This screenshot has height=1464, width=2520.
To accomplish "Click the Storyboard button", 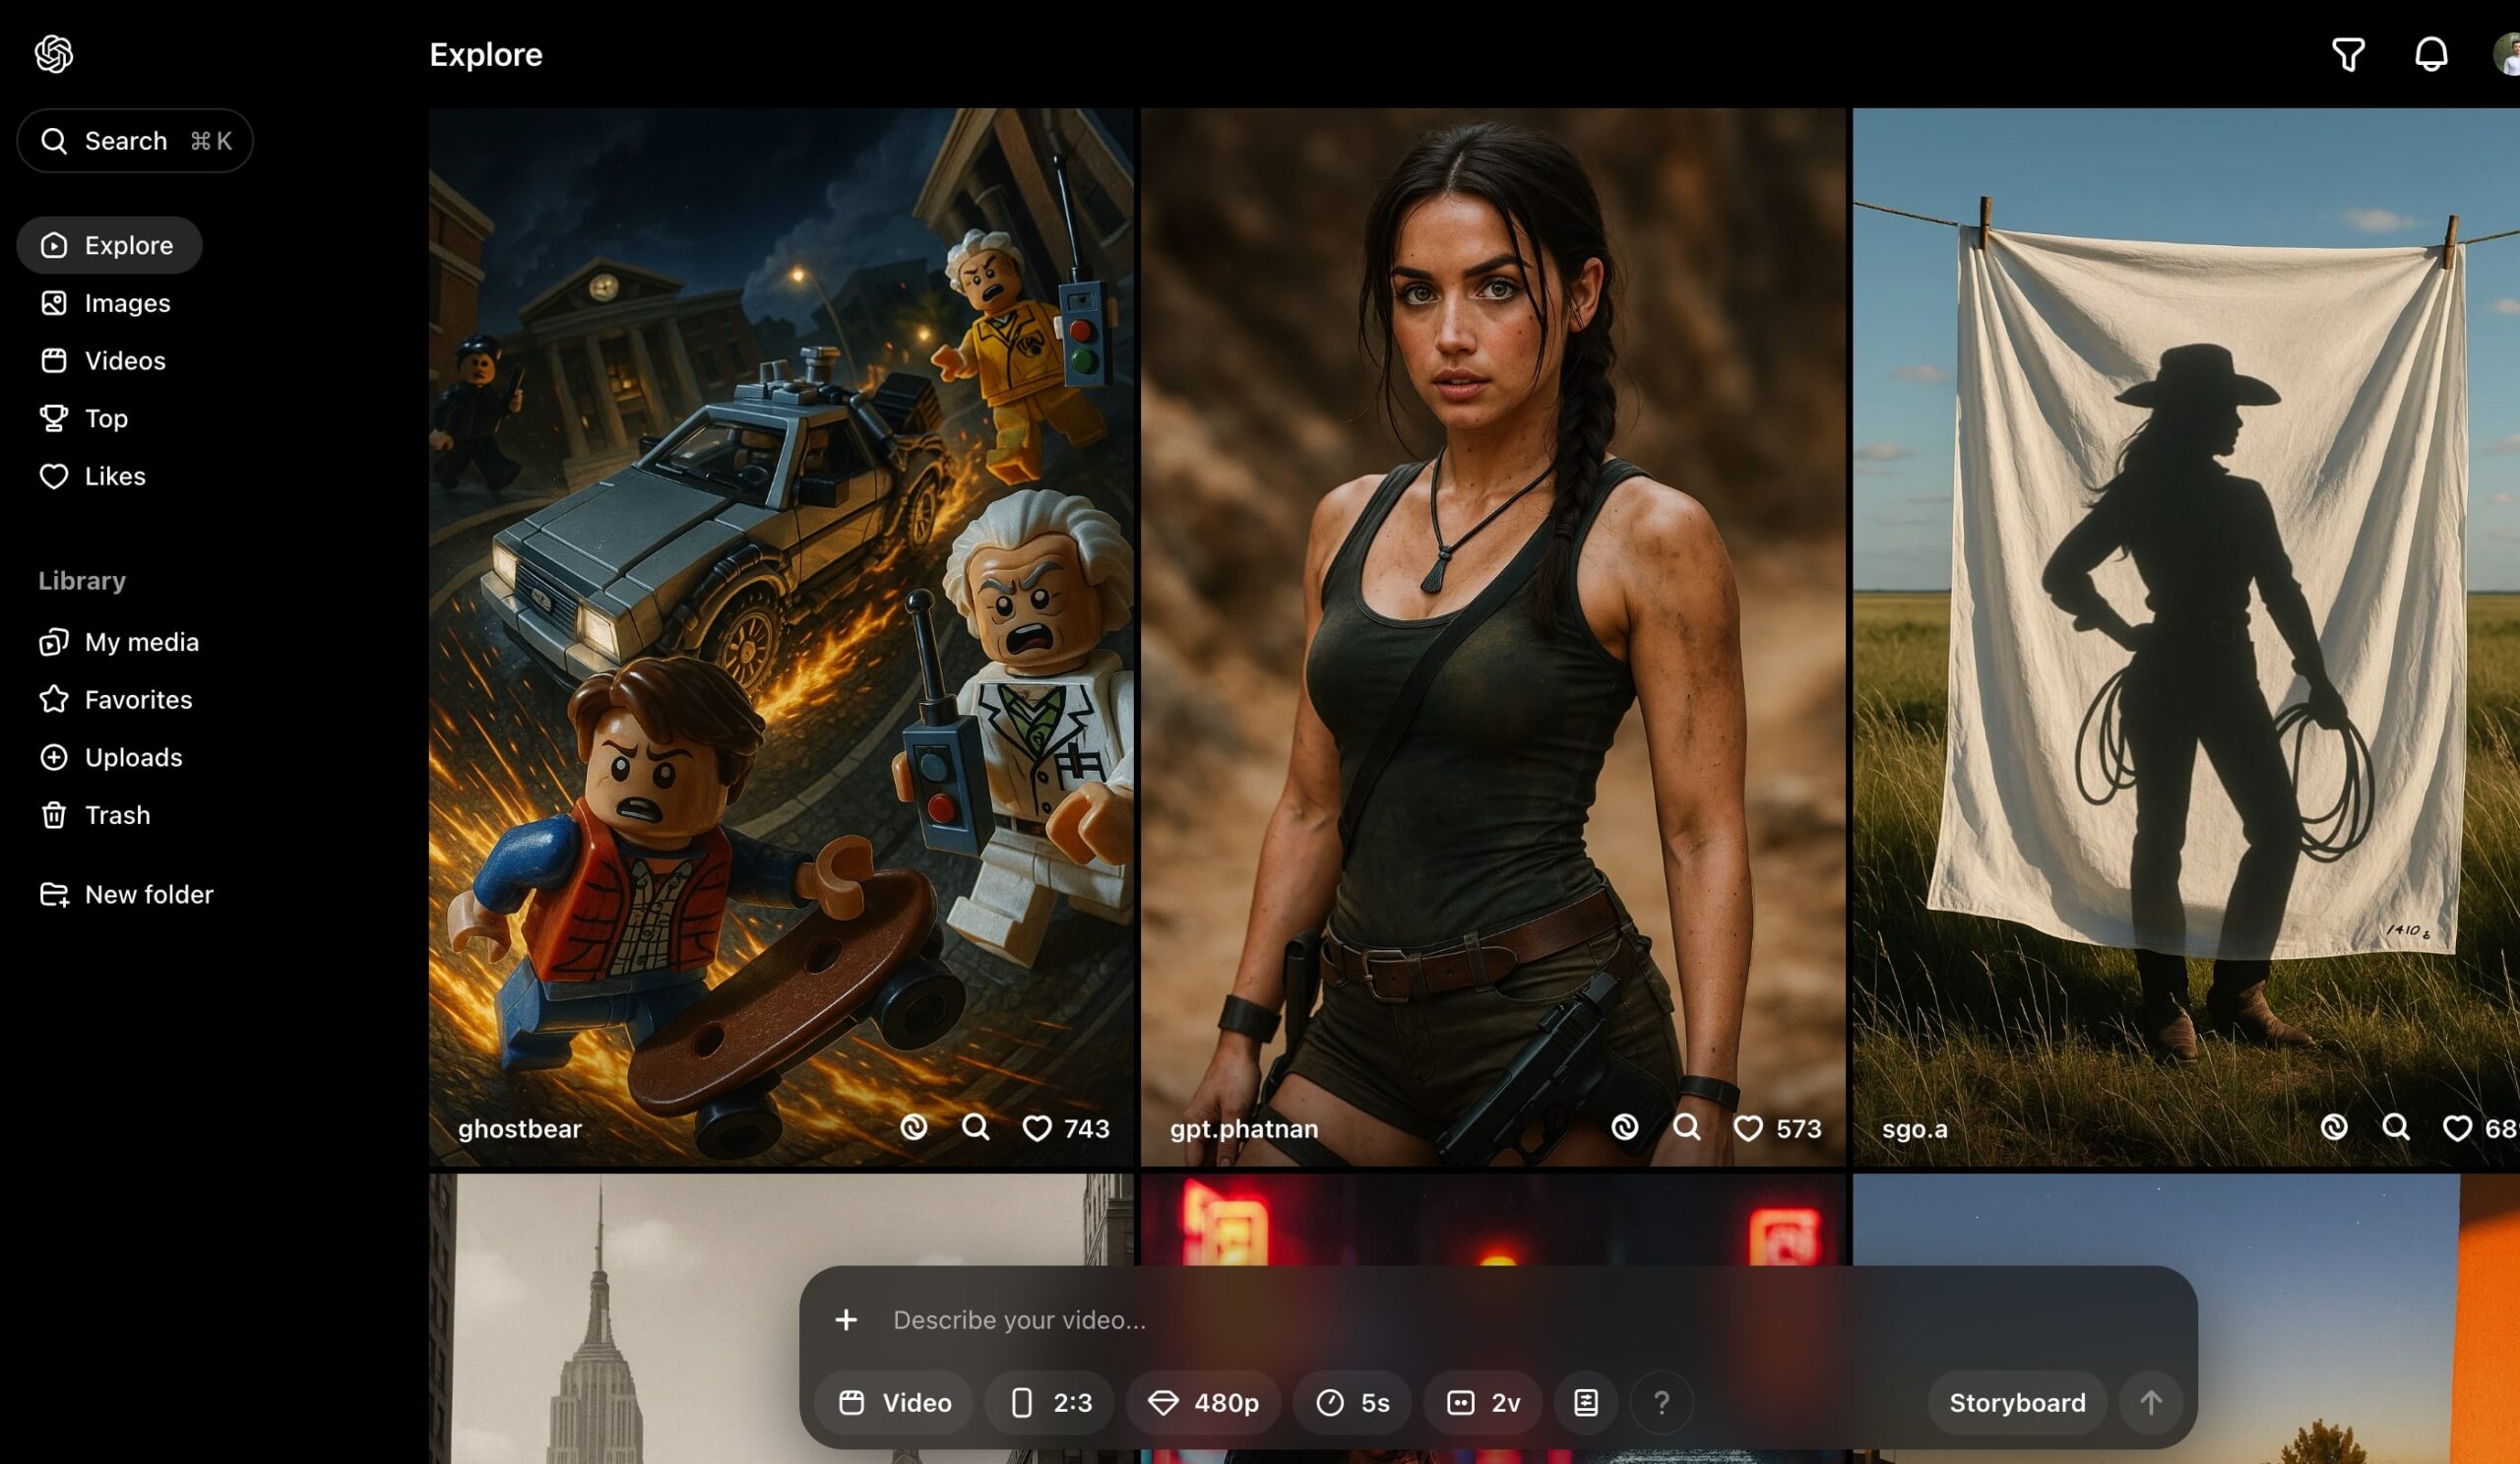I will [2016, 1402].
